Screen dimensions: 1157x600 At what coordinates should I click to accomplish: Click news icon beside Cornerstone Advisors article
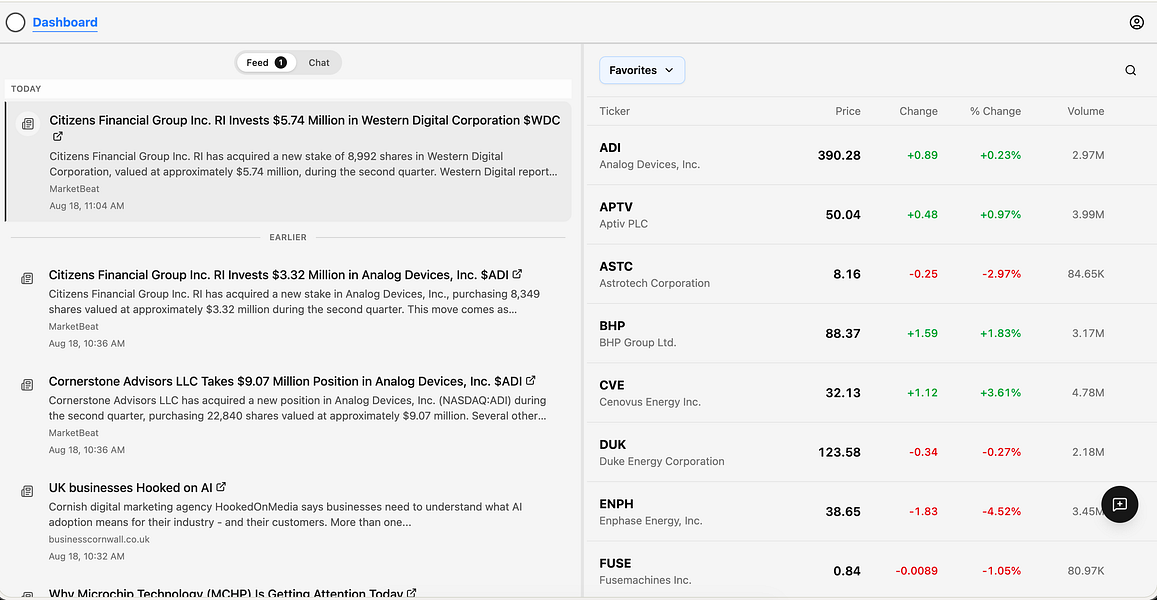click(x=27, y=385)
